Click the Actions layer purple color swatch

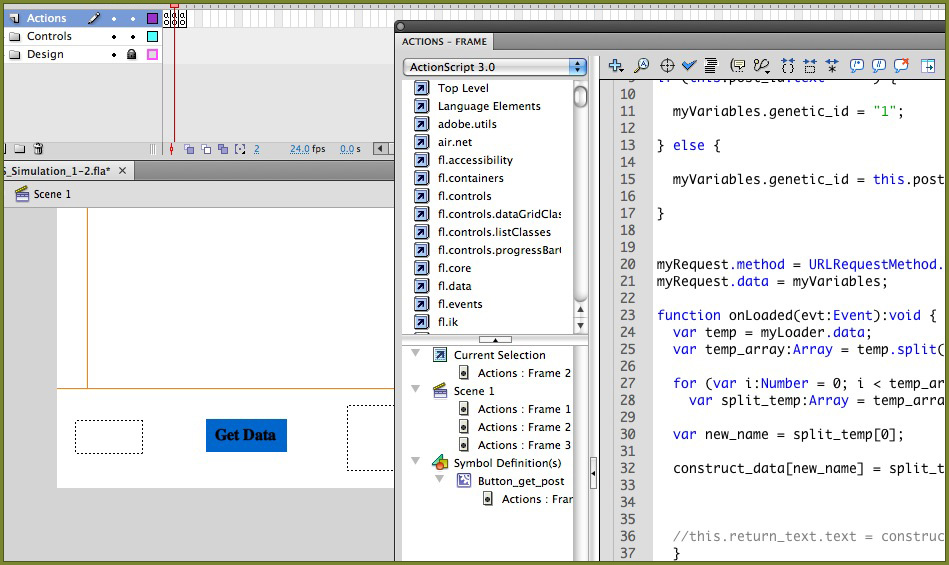coord(152,19)
